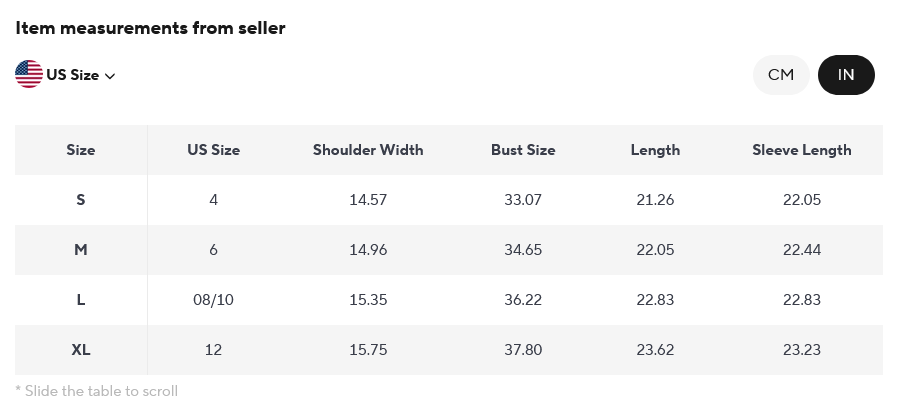Click sleeve length value 22.44
This screenshot has width=897, height=417.
[802, 250]
